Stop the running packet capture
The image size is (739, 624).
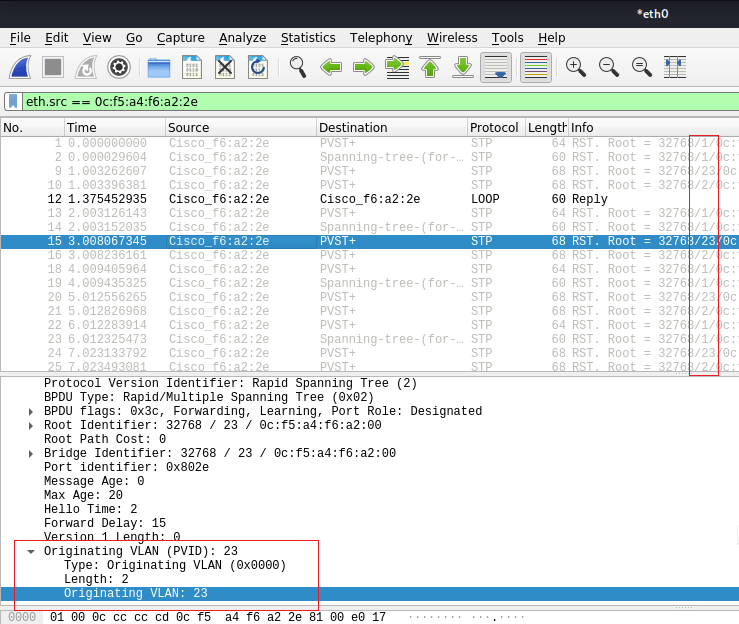(53, 67)
